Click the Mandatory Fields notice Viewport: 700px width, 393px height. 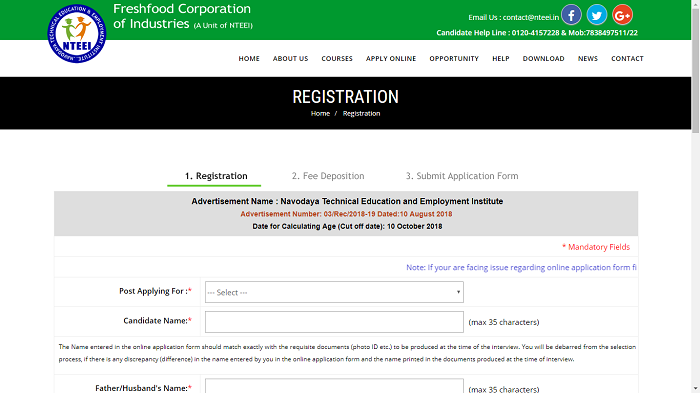[596, 247]
